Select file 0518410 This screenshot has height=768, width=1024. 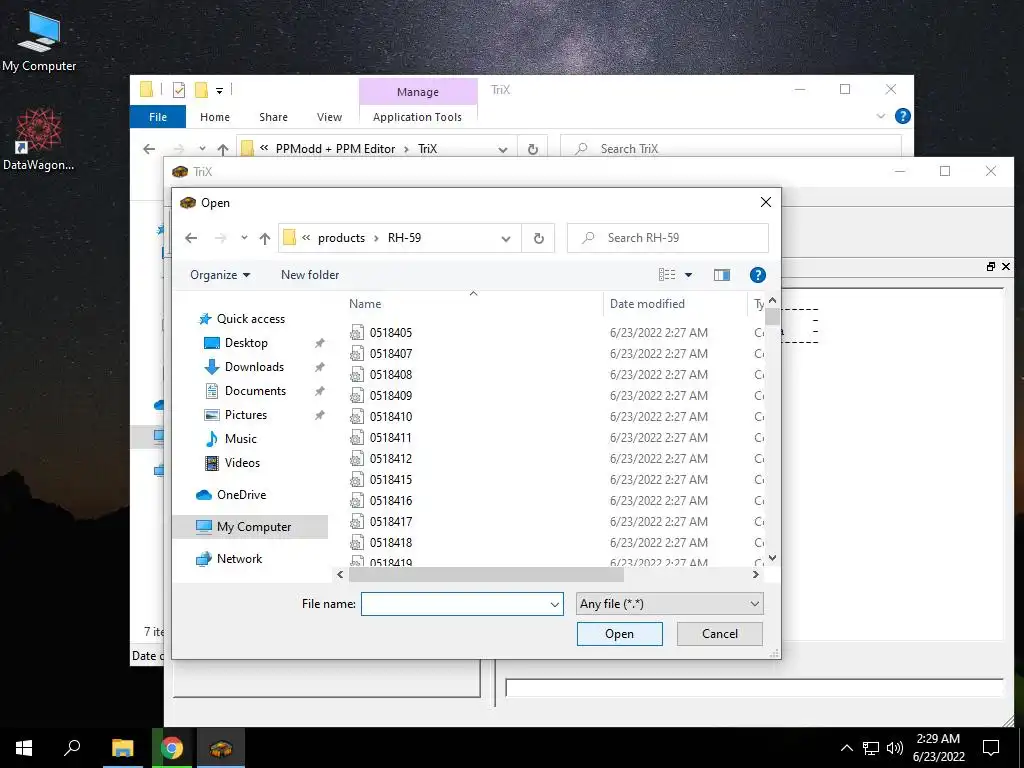(391, 417)
